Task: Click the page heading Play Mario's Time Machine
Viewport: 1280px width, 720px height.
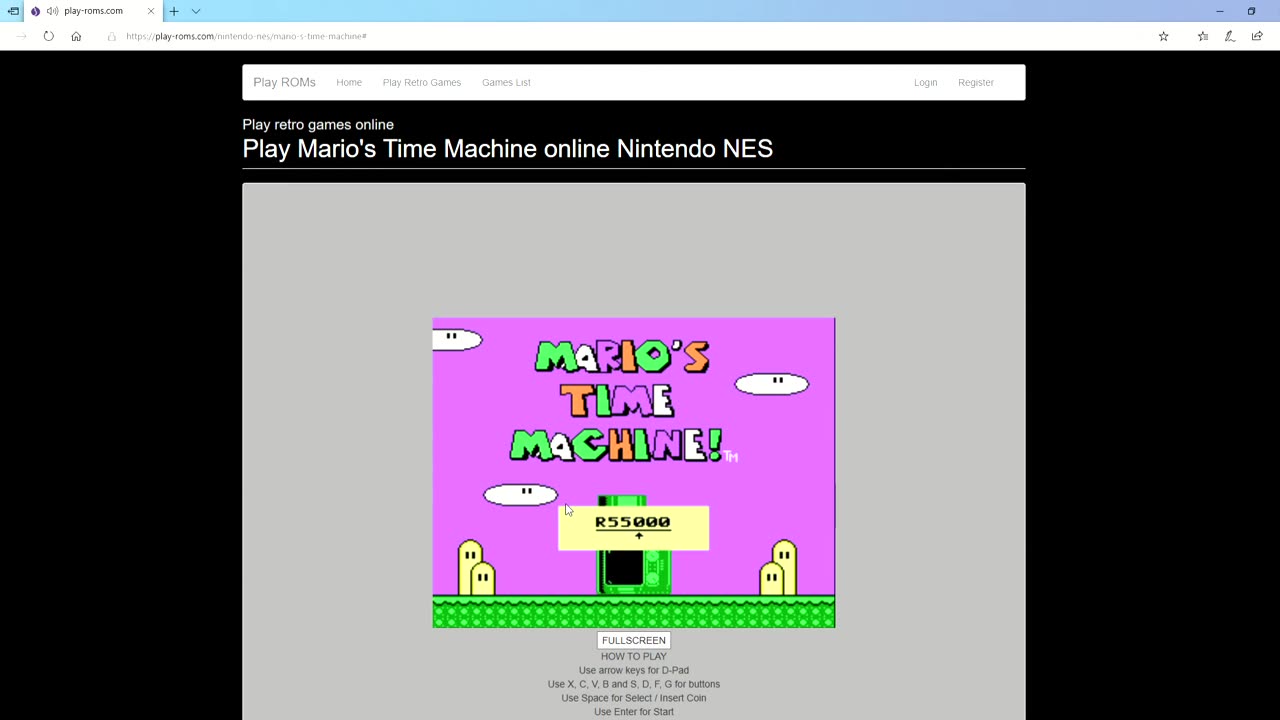Action: coord(507,149)
